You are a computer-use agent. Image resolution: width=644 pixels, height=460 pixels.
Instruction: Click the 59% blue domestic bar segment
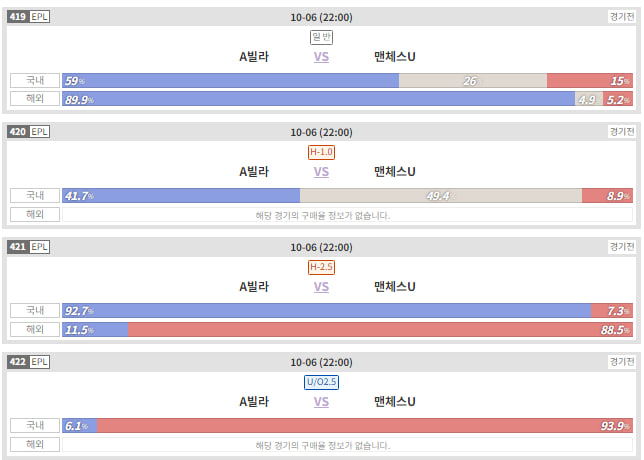[x=230, y=80]
